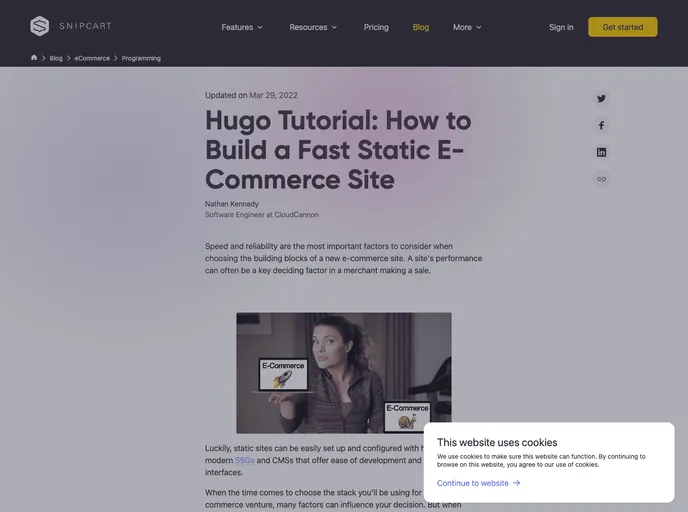Viewport: 688px width, 512px height.
Task: Click the author name Nathan Kennedy
Action: click(232, 204)
